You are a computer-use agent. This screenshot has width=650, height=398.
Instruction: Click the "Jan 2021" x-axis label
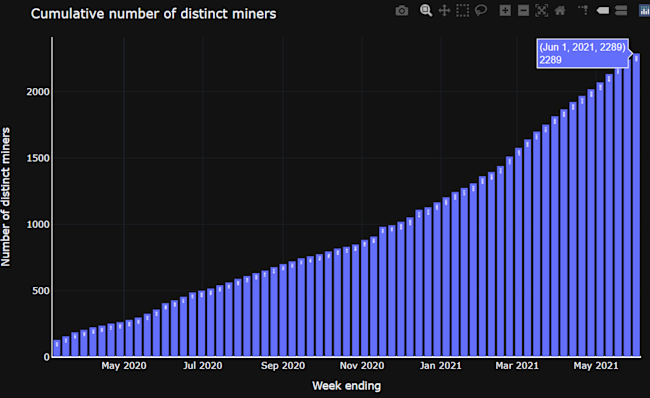441,366
